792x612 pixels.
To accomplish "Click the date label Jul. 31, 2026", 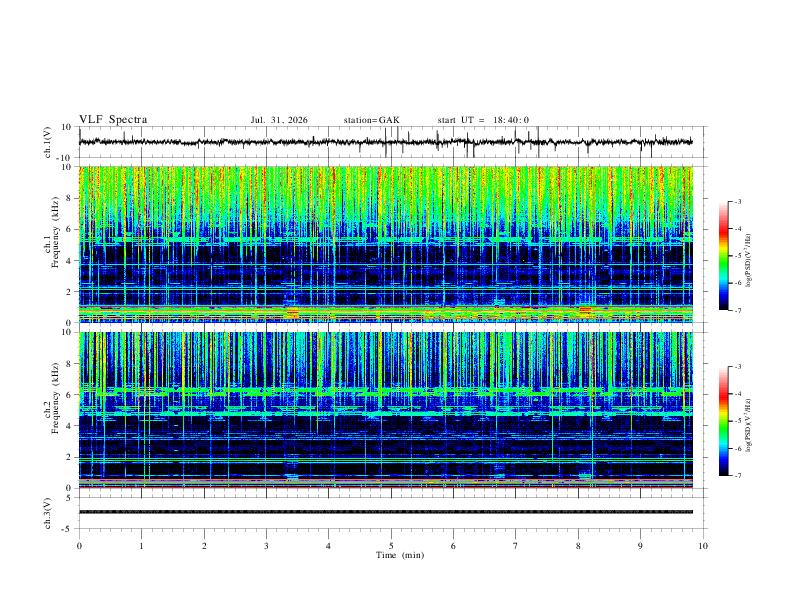I will coord(279,120).
